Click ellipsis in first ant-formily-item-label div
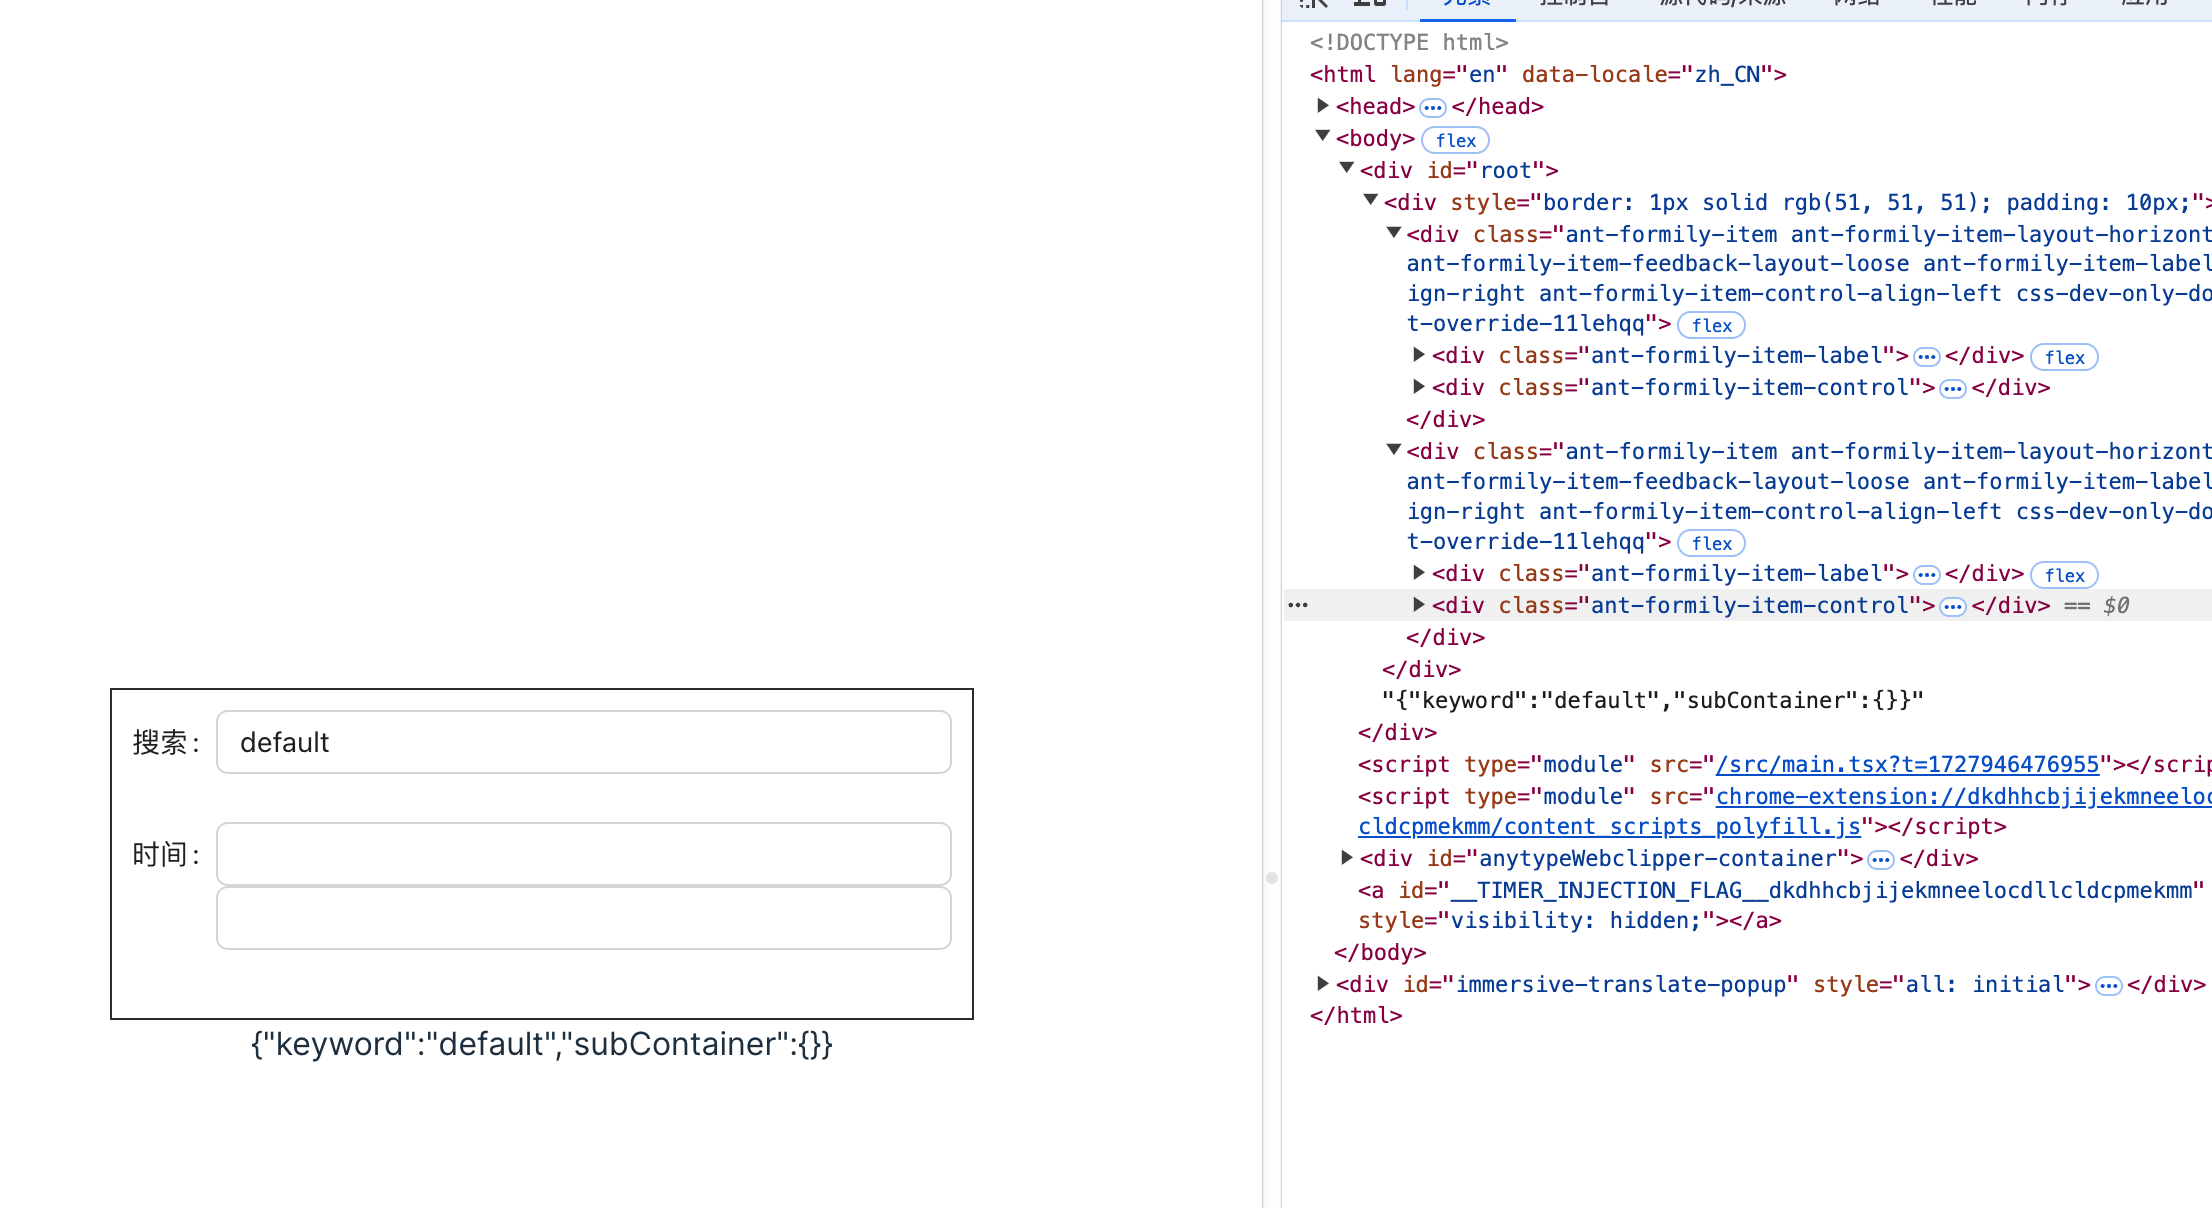 tap(1926, 357)
